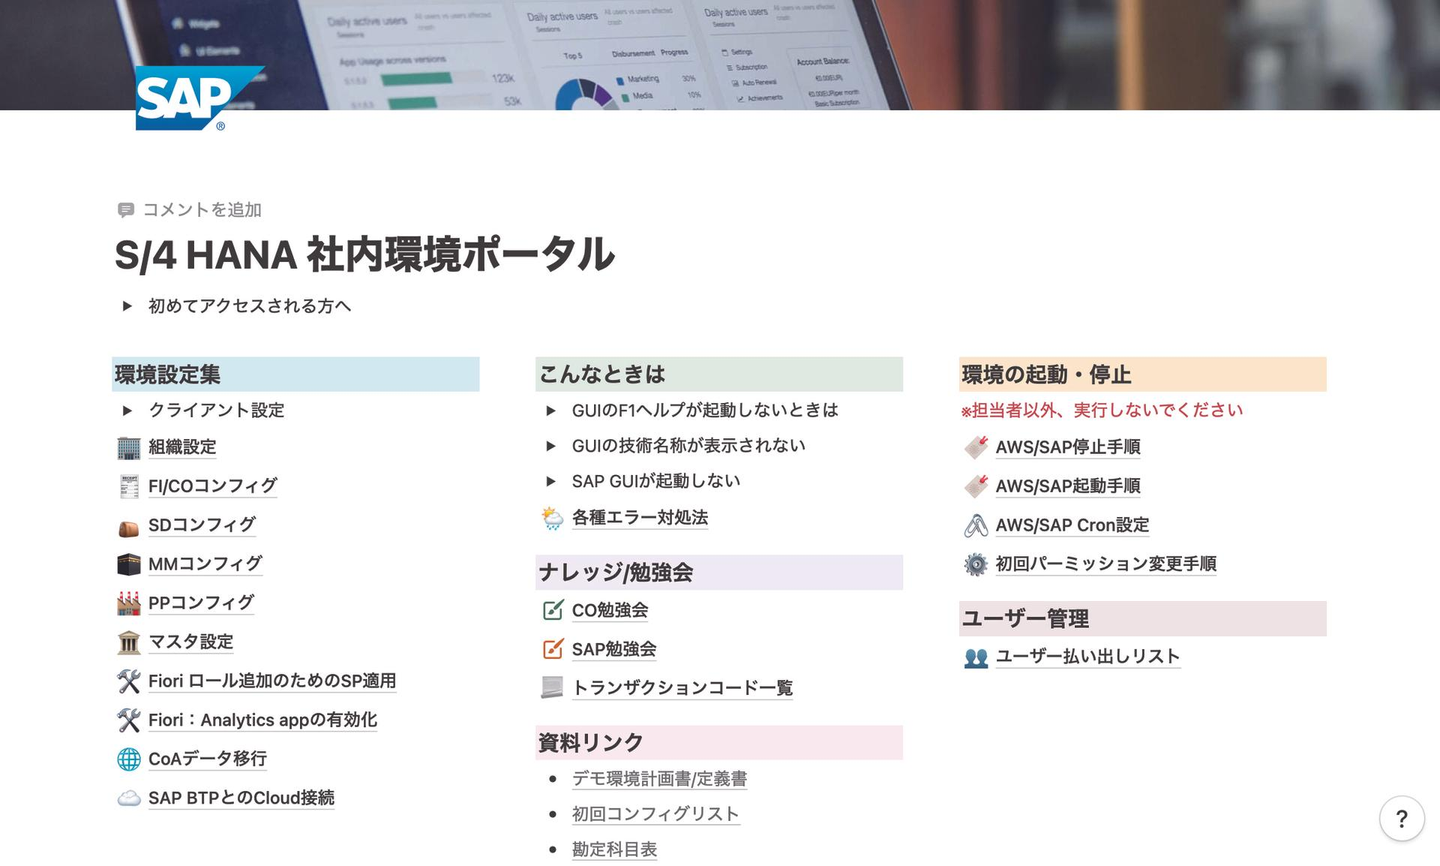This screenshot has width=1440, height=866.
Task: Click the factory icon beside PPコンフィグ
Action: [x=129, y=604]
